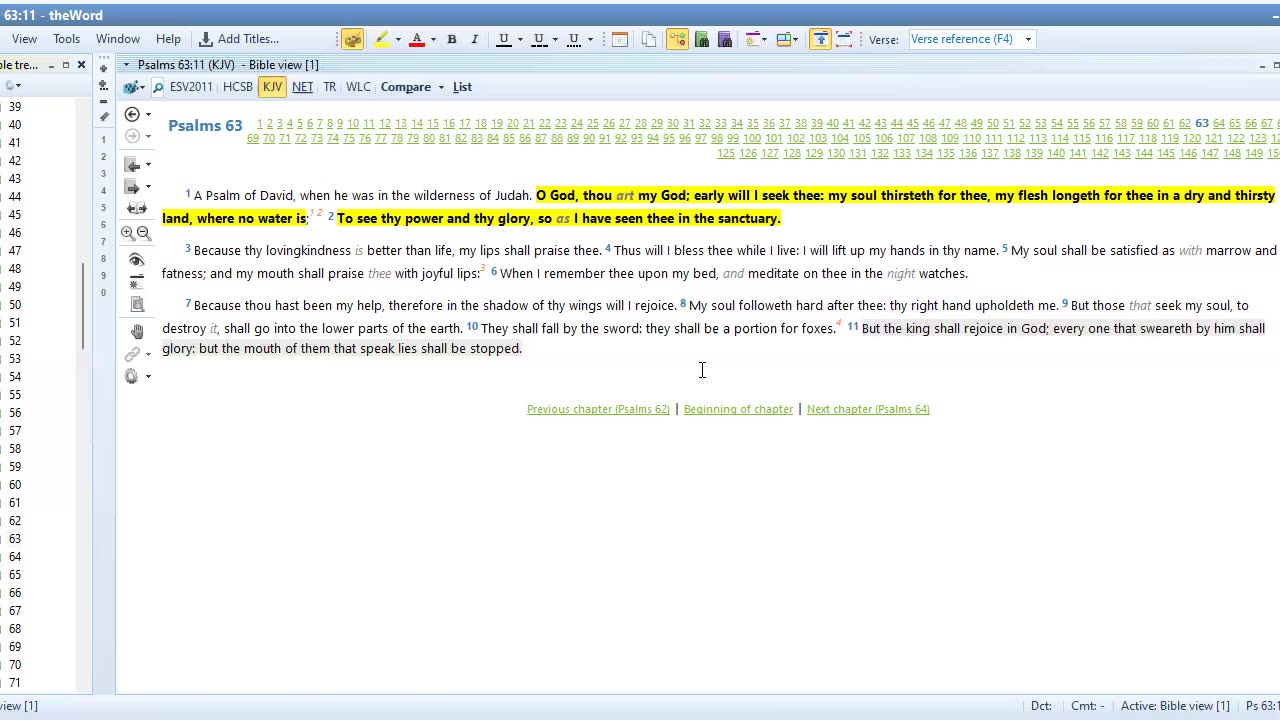The height and width of the screenshot is (720, 1280).
Task: Zoom in with the magnifier plus
Action: tap(128, 232)
